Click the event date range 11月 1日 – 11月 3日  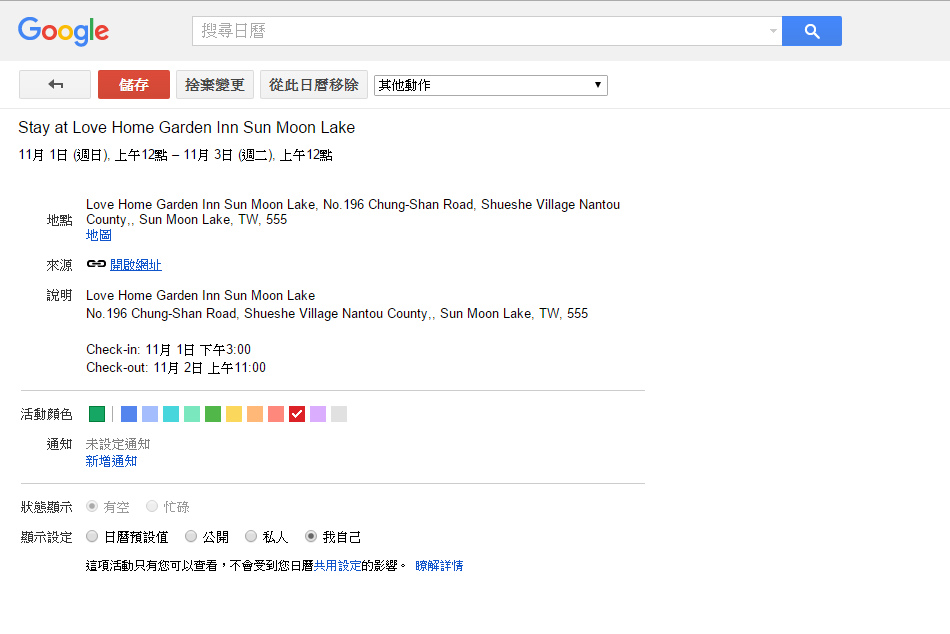point(176,155)
